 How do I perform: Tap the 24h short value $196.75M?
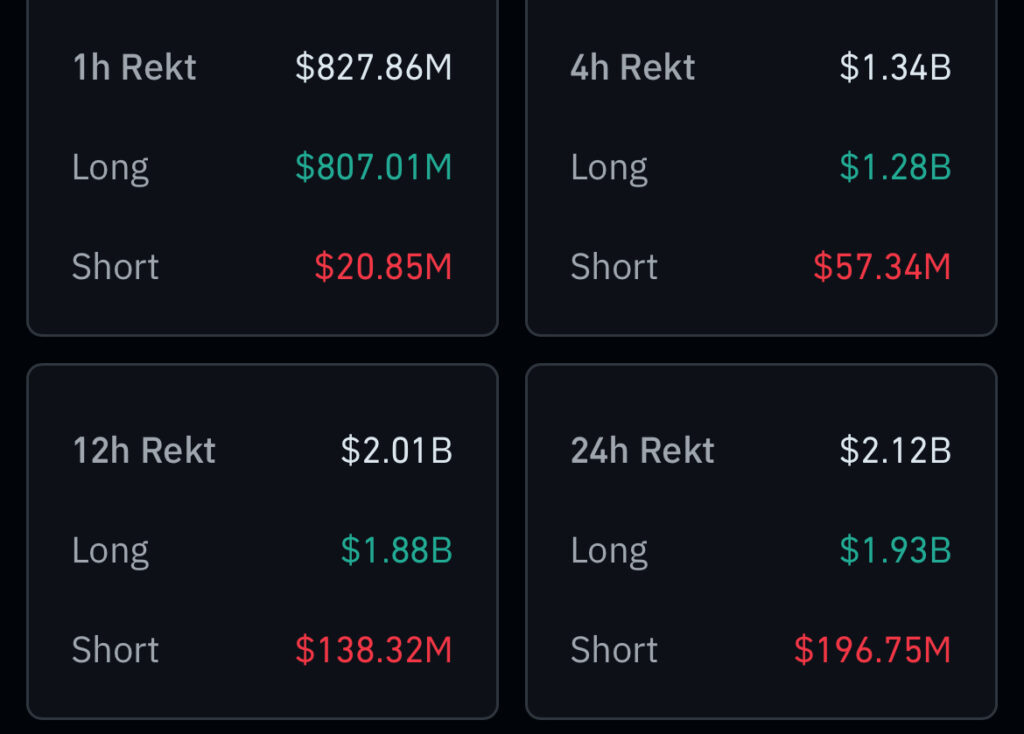pyautogui.click(x=872, y=650)
